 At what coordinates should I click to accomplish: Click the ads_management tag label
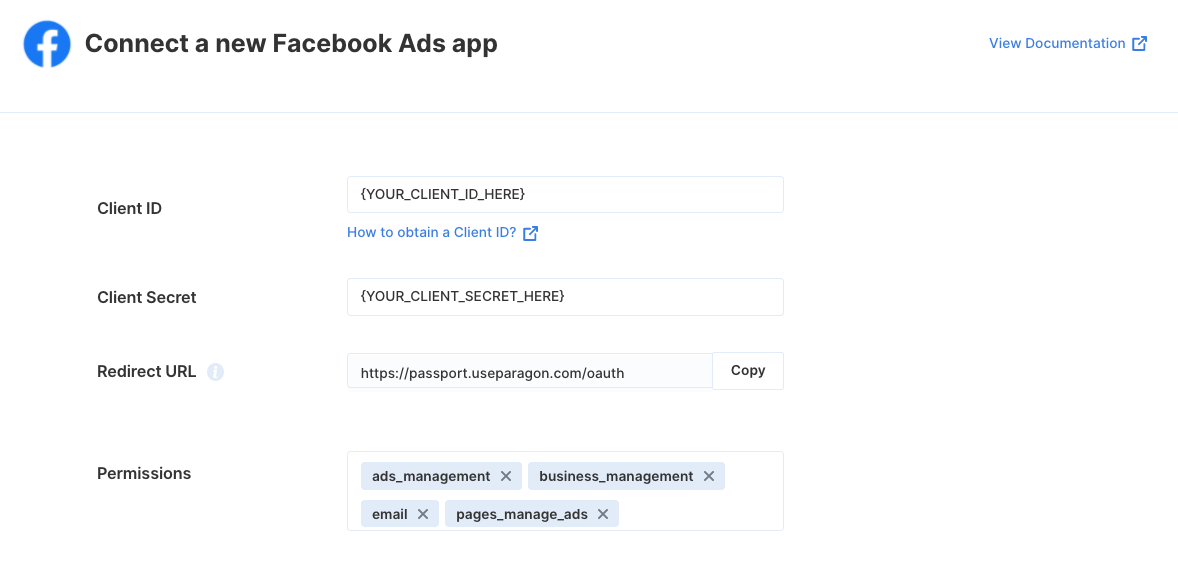pos(431,476)
